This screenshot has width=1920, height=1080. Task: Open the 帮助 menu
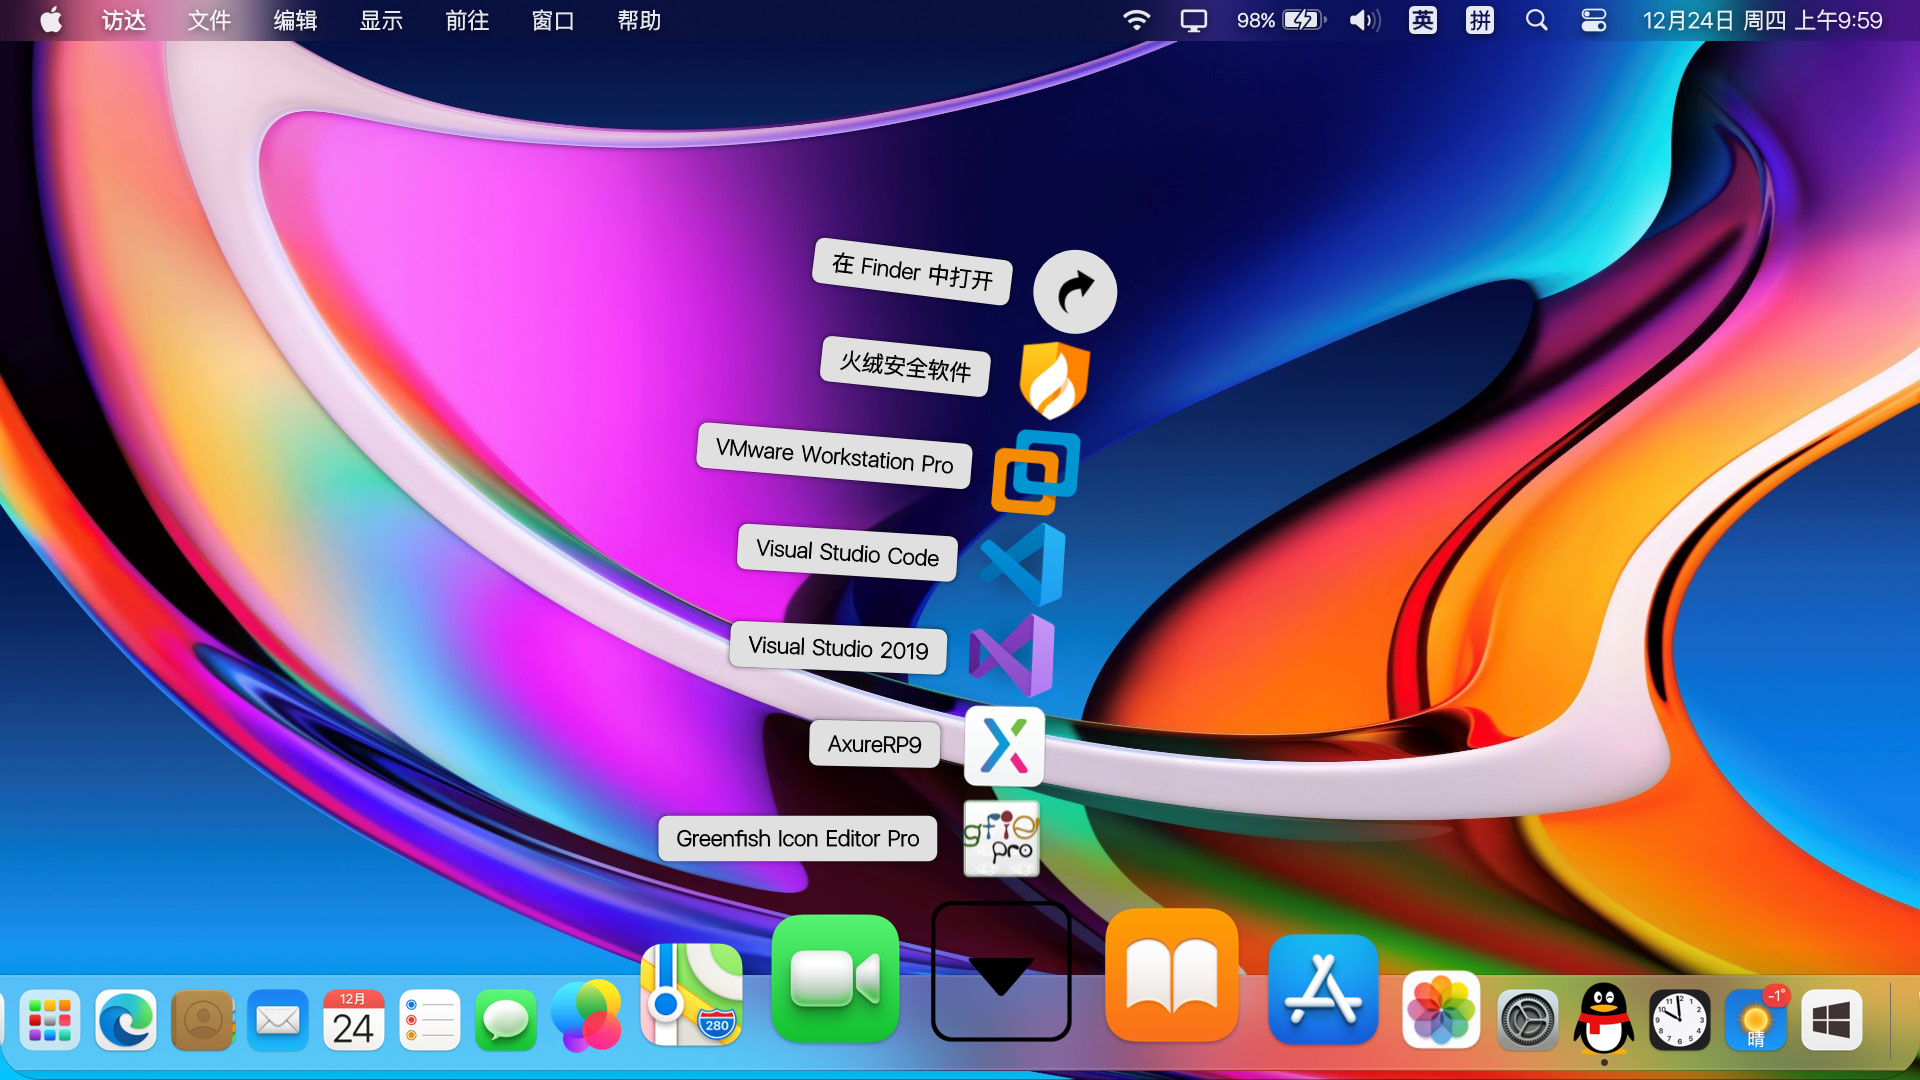coord(640,20)
